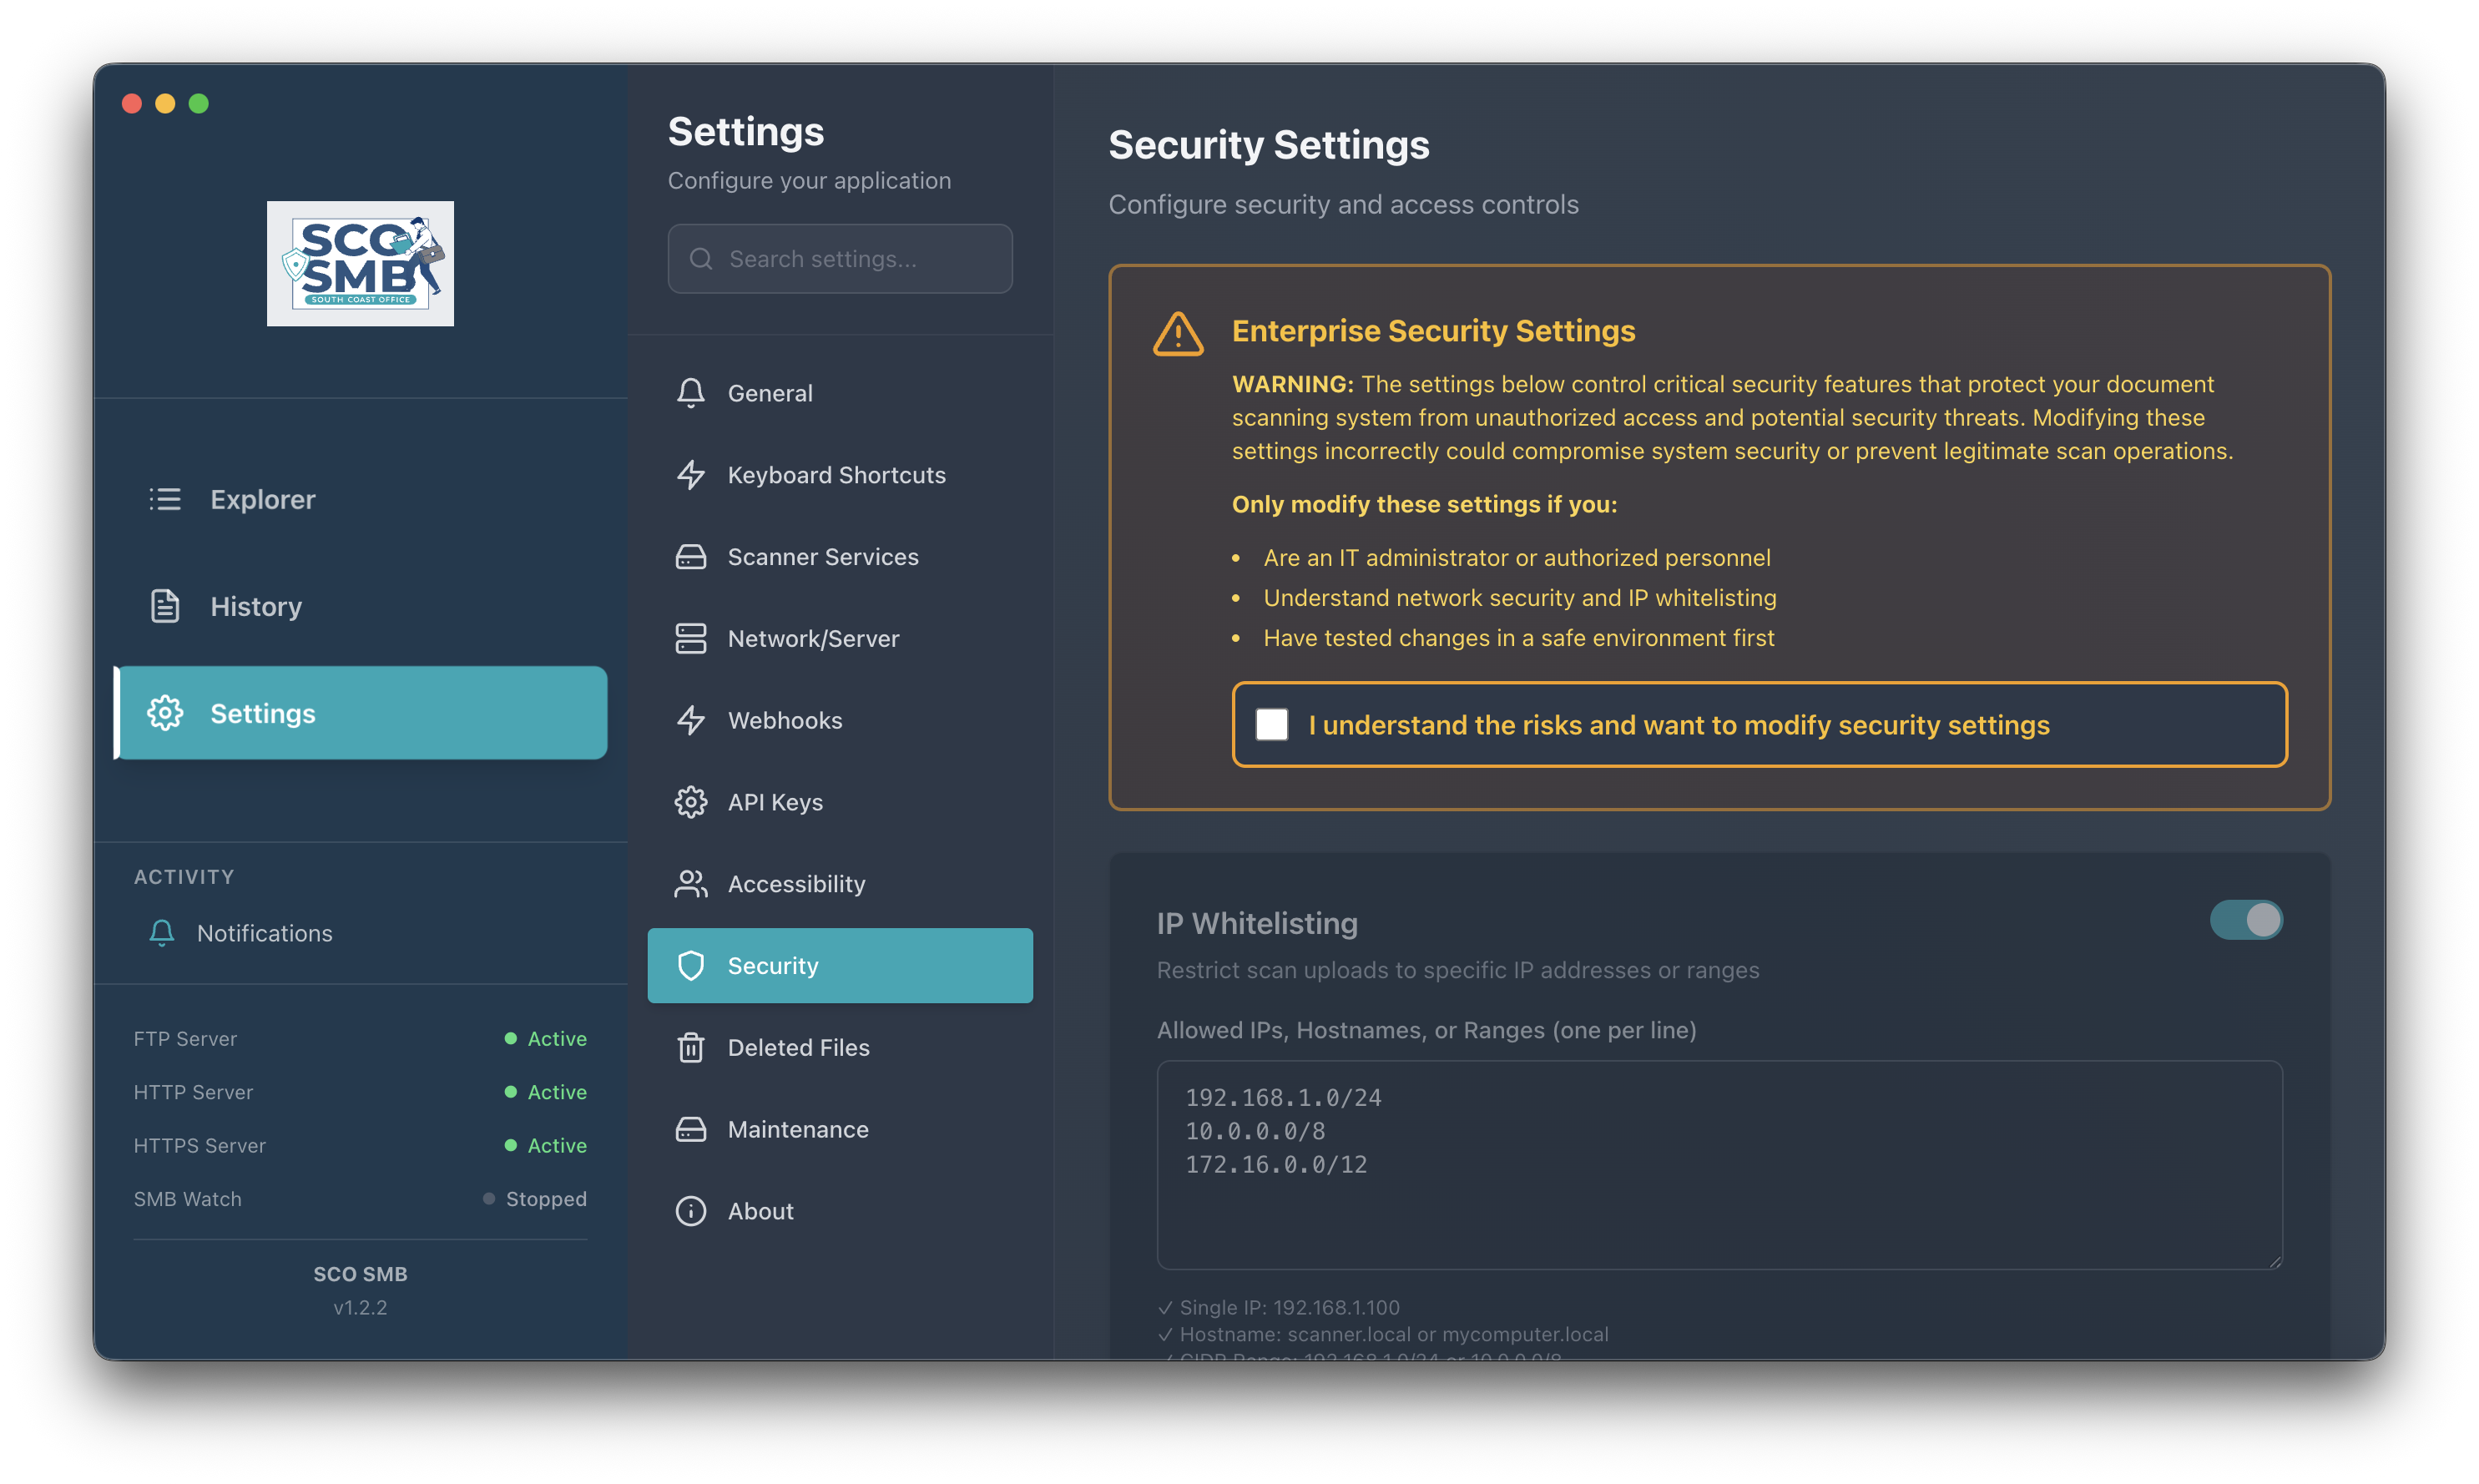Image resolution: width=2479 pixels, height=1484 pixels.
Task: Go to General settings
Action: coord(840,393)
